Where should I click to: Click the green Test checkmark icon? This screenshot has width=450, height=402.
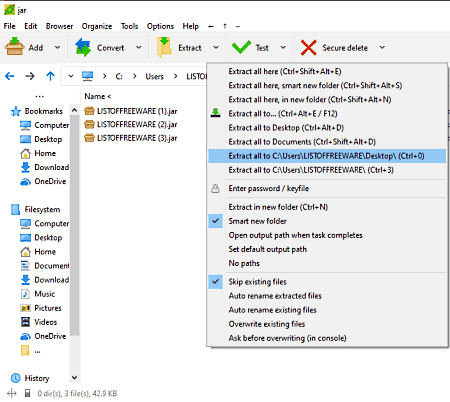pos(241,47)
